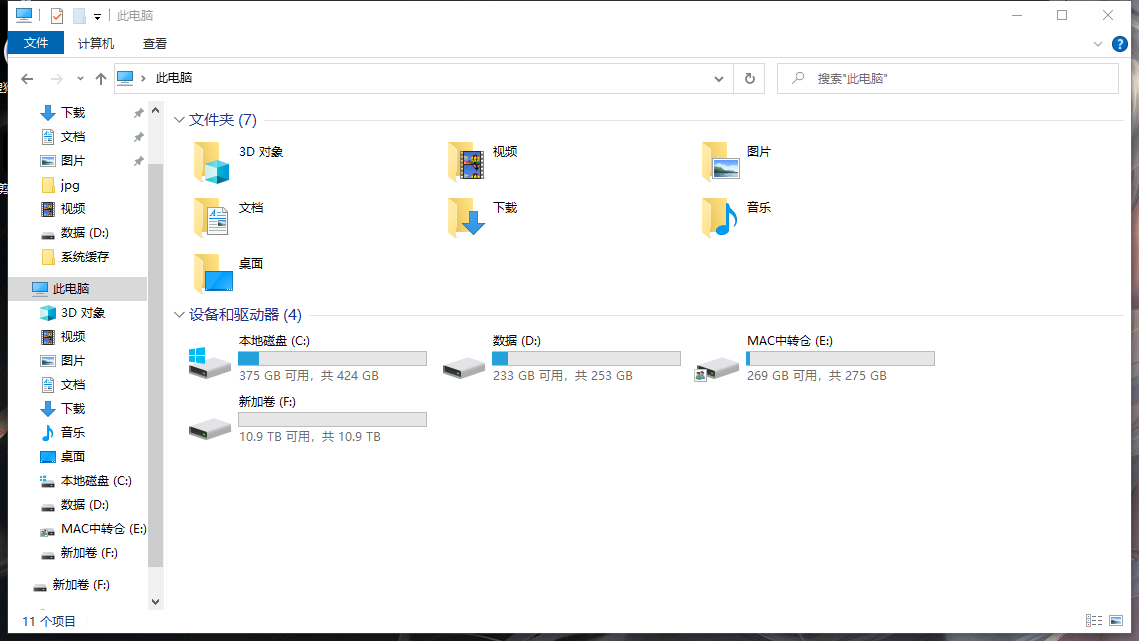Select the 本地磁盘 (C:) drive icon
Viewport: 1139px width, 641px height.
click(x=209, y=362)
